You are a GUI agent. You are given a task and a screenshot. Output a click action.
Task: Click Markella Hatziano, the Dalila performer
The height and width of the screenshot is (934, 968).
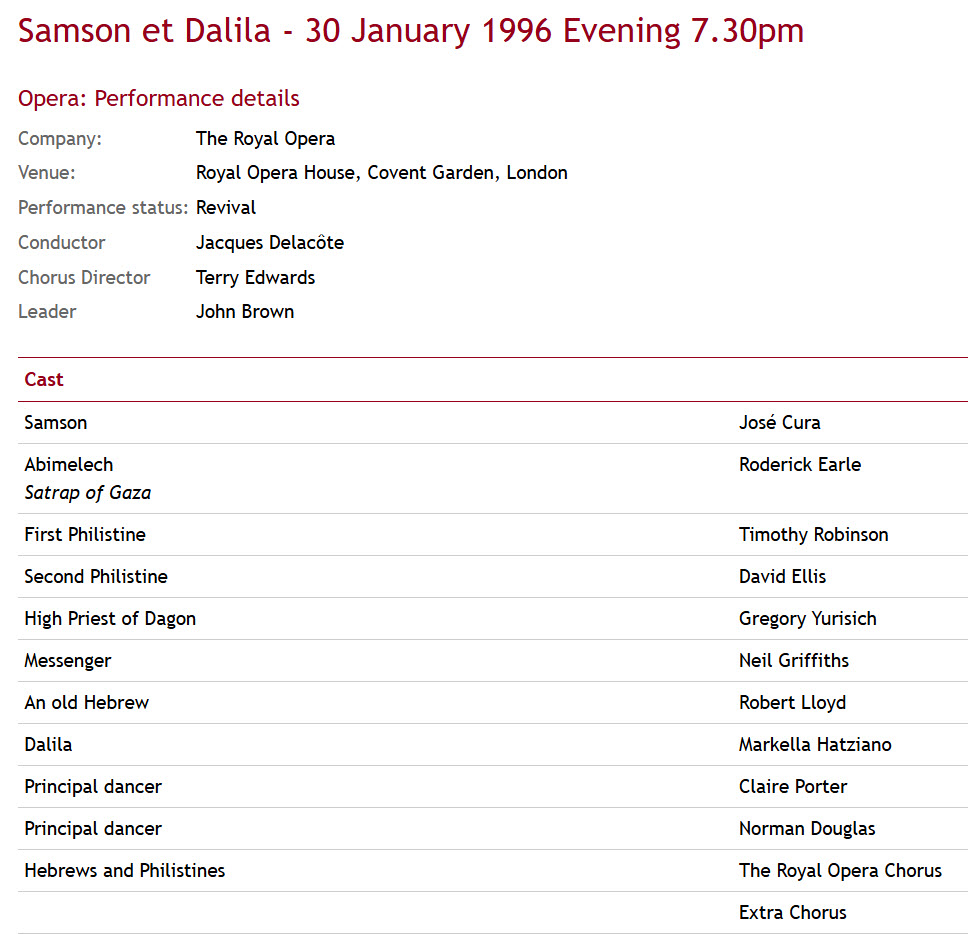point(815,744)
